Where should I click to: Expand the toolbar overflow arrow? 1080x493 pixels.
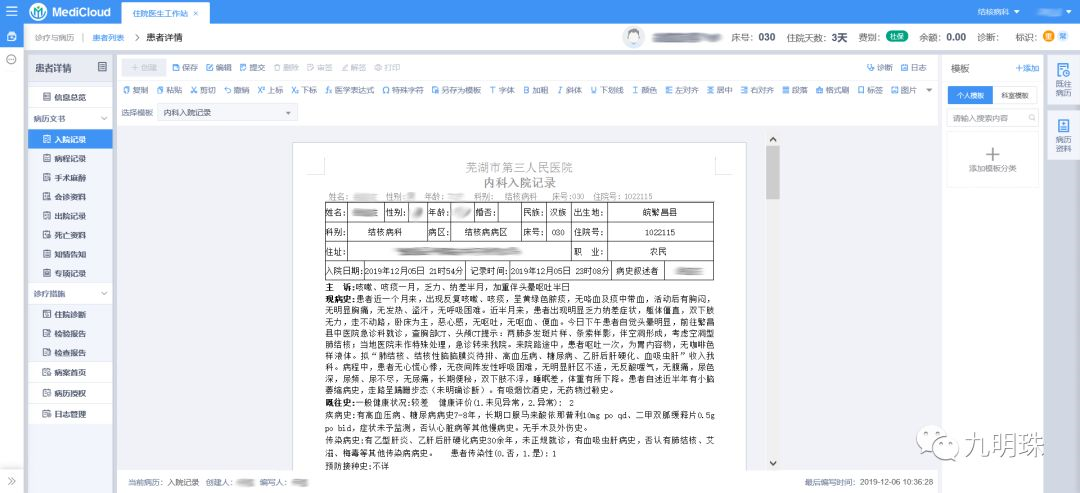click(x=928, y=90)
